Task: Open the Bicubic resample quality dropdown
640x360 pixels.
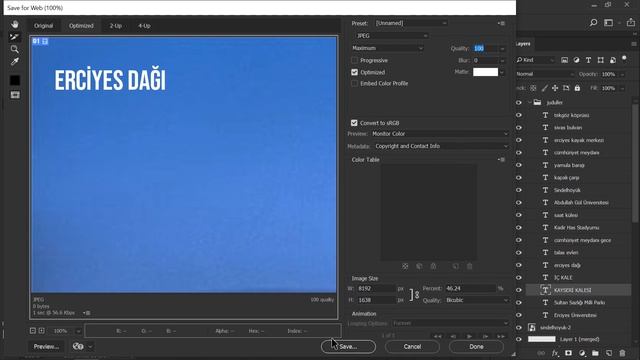Action: pos(476,300)
